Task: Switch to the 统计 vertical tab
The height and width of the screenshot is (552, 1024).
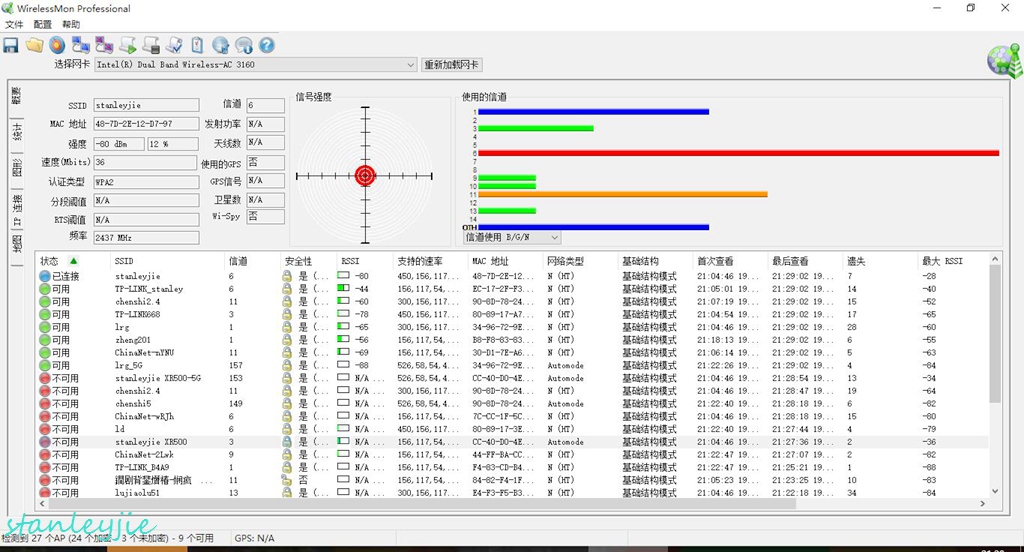Action: [x=16, y=131]
